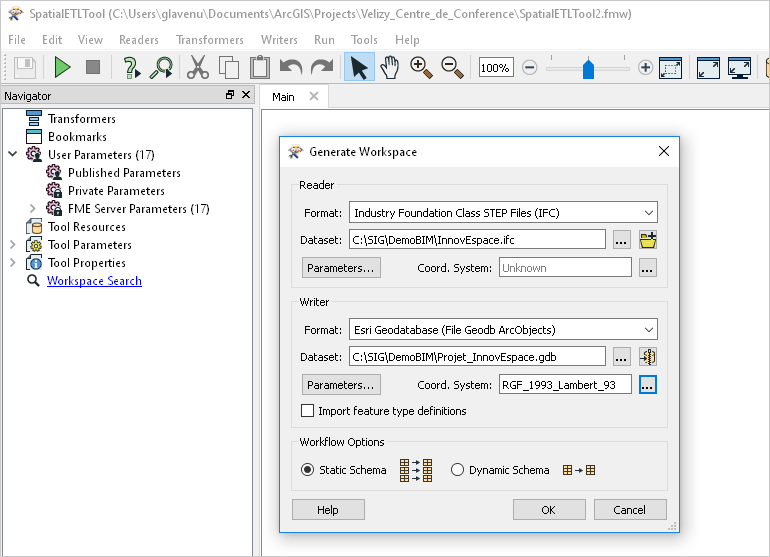This screenshot has width=770, height=557.
Task: Collapse the User Parameters tree node
Action: (x=13, y=155)
